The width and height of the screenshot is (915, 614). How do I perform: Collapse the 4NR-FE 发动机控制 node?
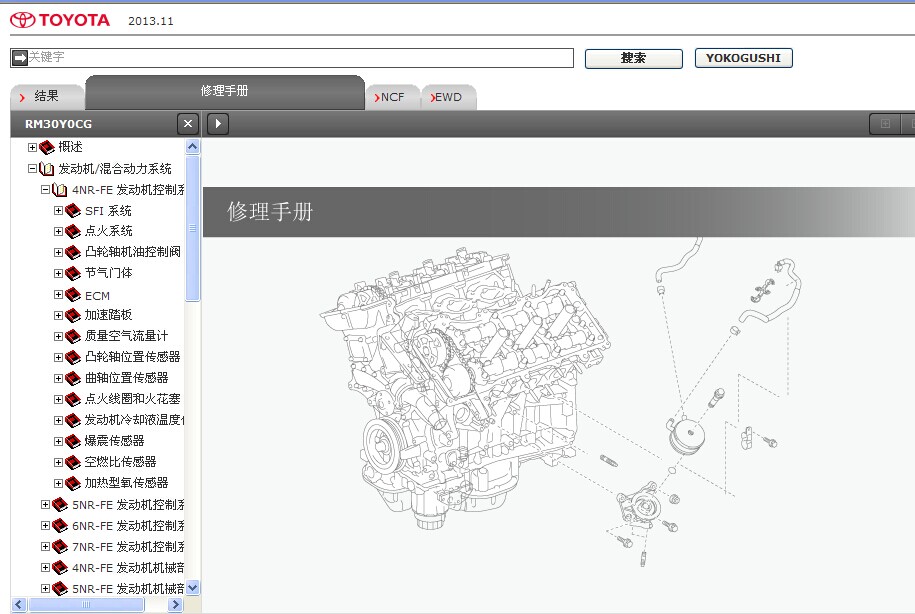pyautogui.click(x=46, y=190)
